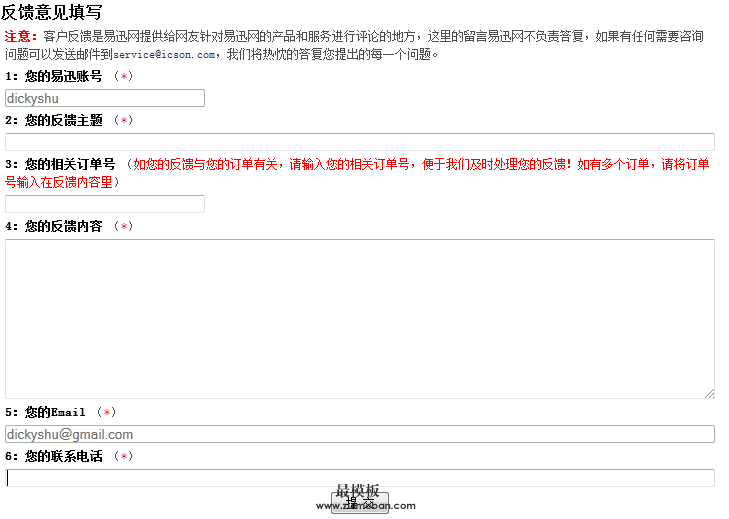The image size is (729, 519).
Task: Click the Email field showing dickyshu@gmail.com
Action: [360, 434]
